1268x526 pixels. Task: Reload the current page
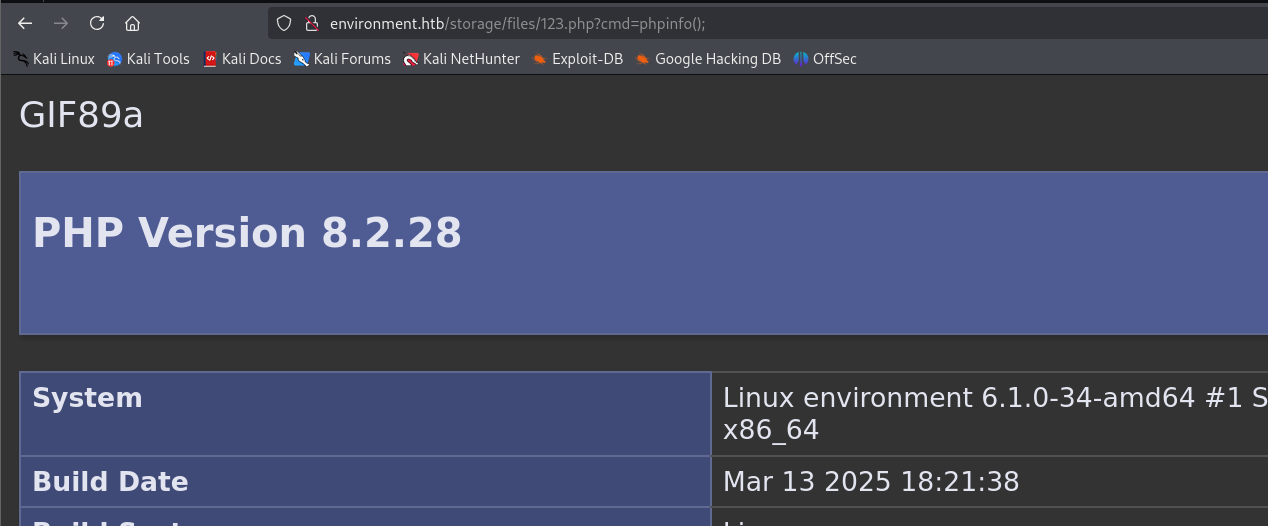pyautogui.click(x=97, y=23)
